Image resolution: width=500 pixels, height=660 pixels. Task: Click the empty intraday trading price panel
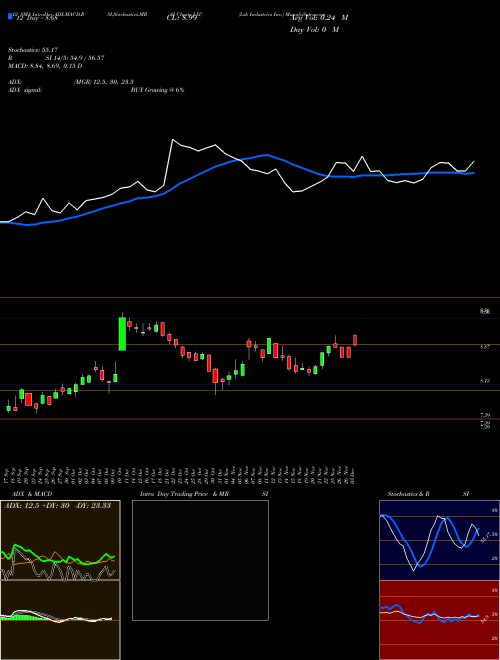point(200,560)
